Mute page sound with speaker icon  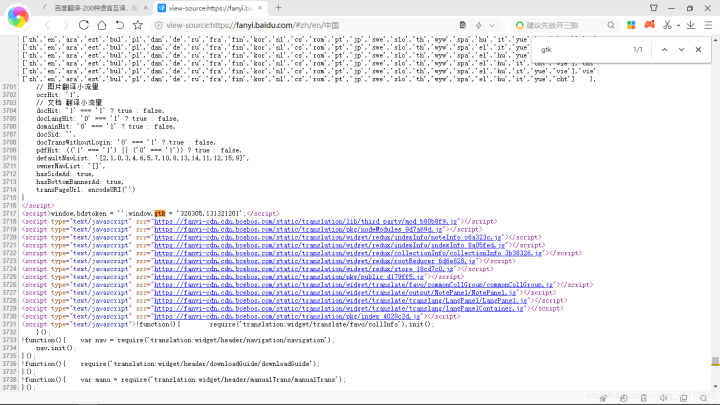pos(664,398)
